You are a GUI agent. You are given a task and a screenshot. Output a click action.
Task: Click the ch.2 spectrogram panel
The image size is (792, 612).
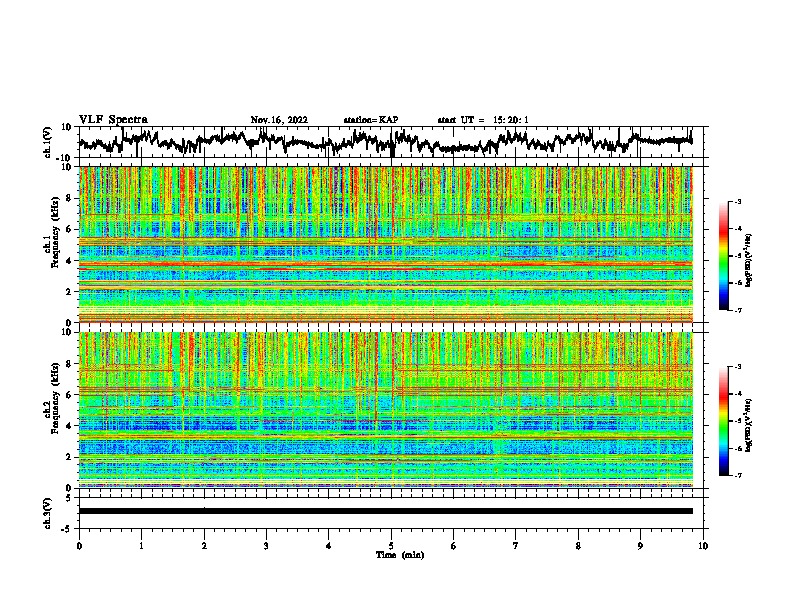(385, 410)
